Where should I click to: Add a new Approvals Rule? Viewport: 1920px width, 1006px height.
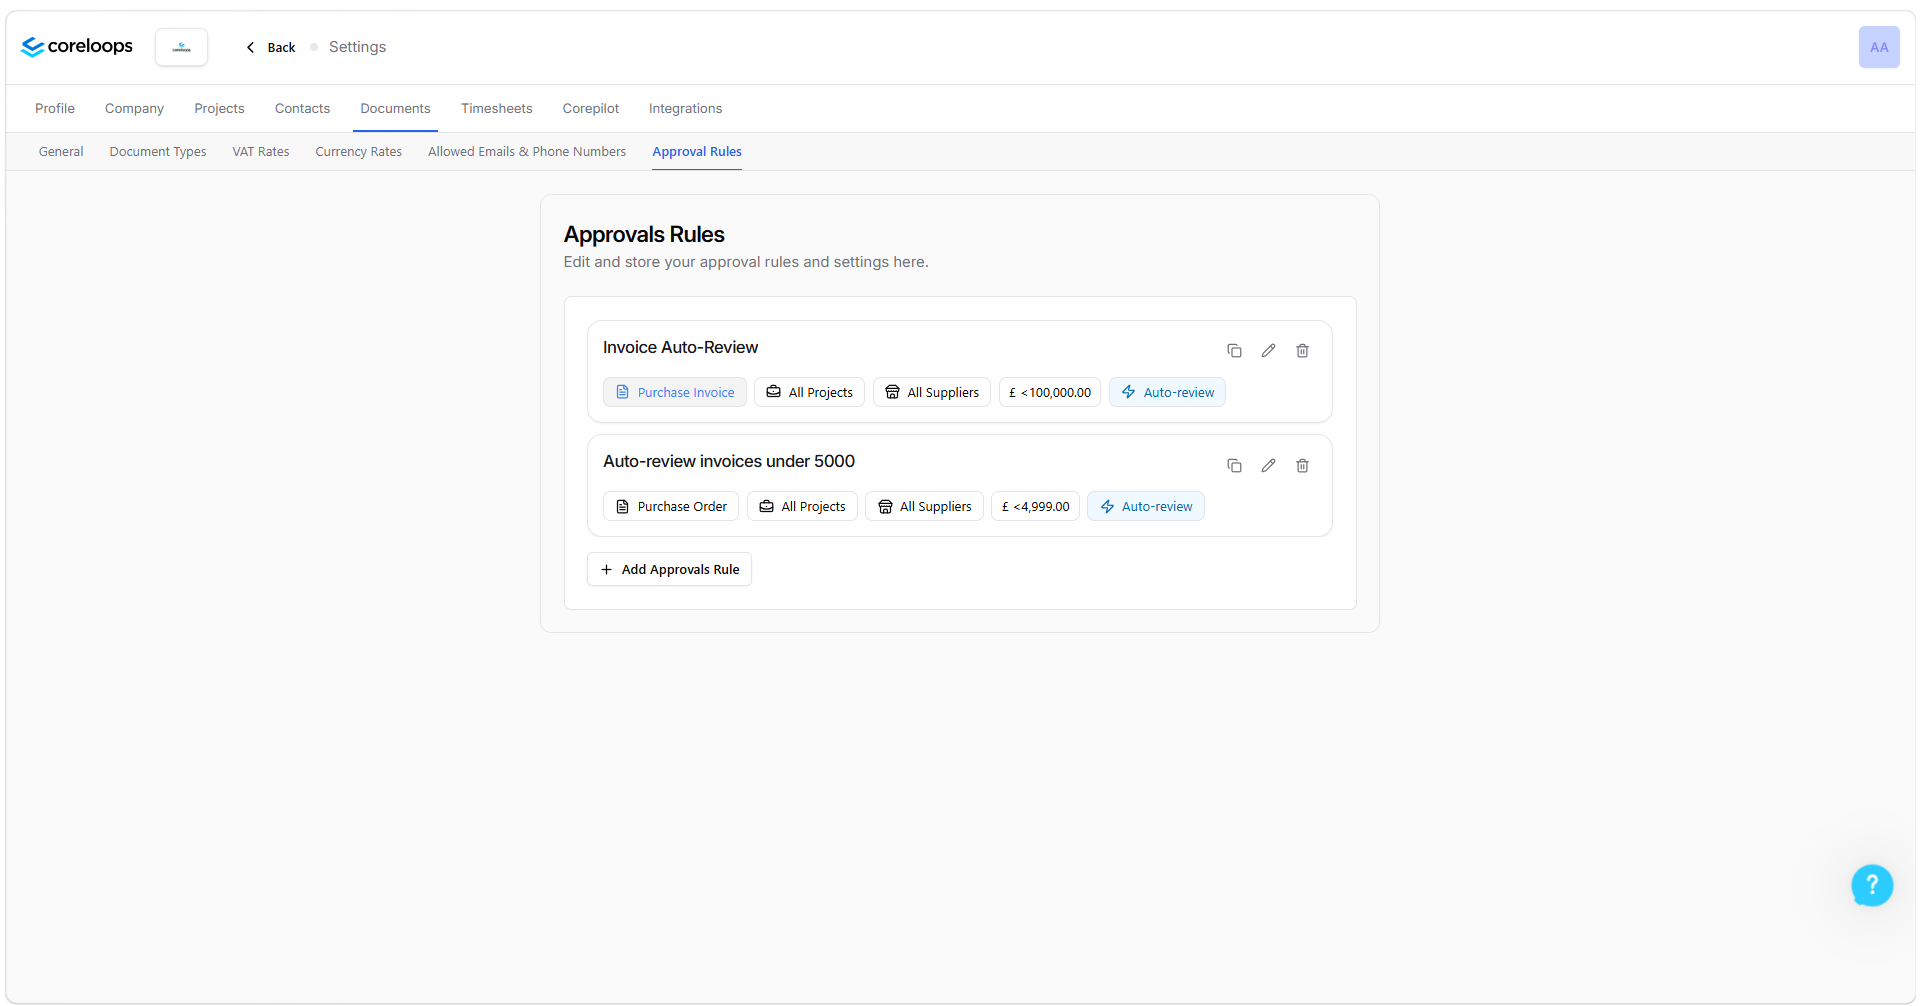point(669,569)
